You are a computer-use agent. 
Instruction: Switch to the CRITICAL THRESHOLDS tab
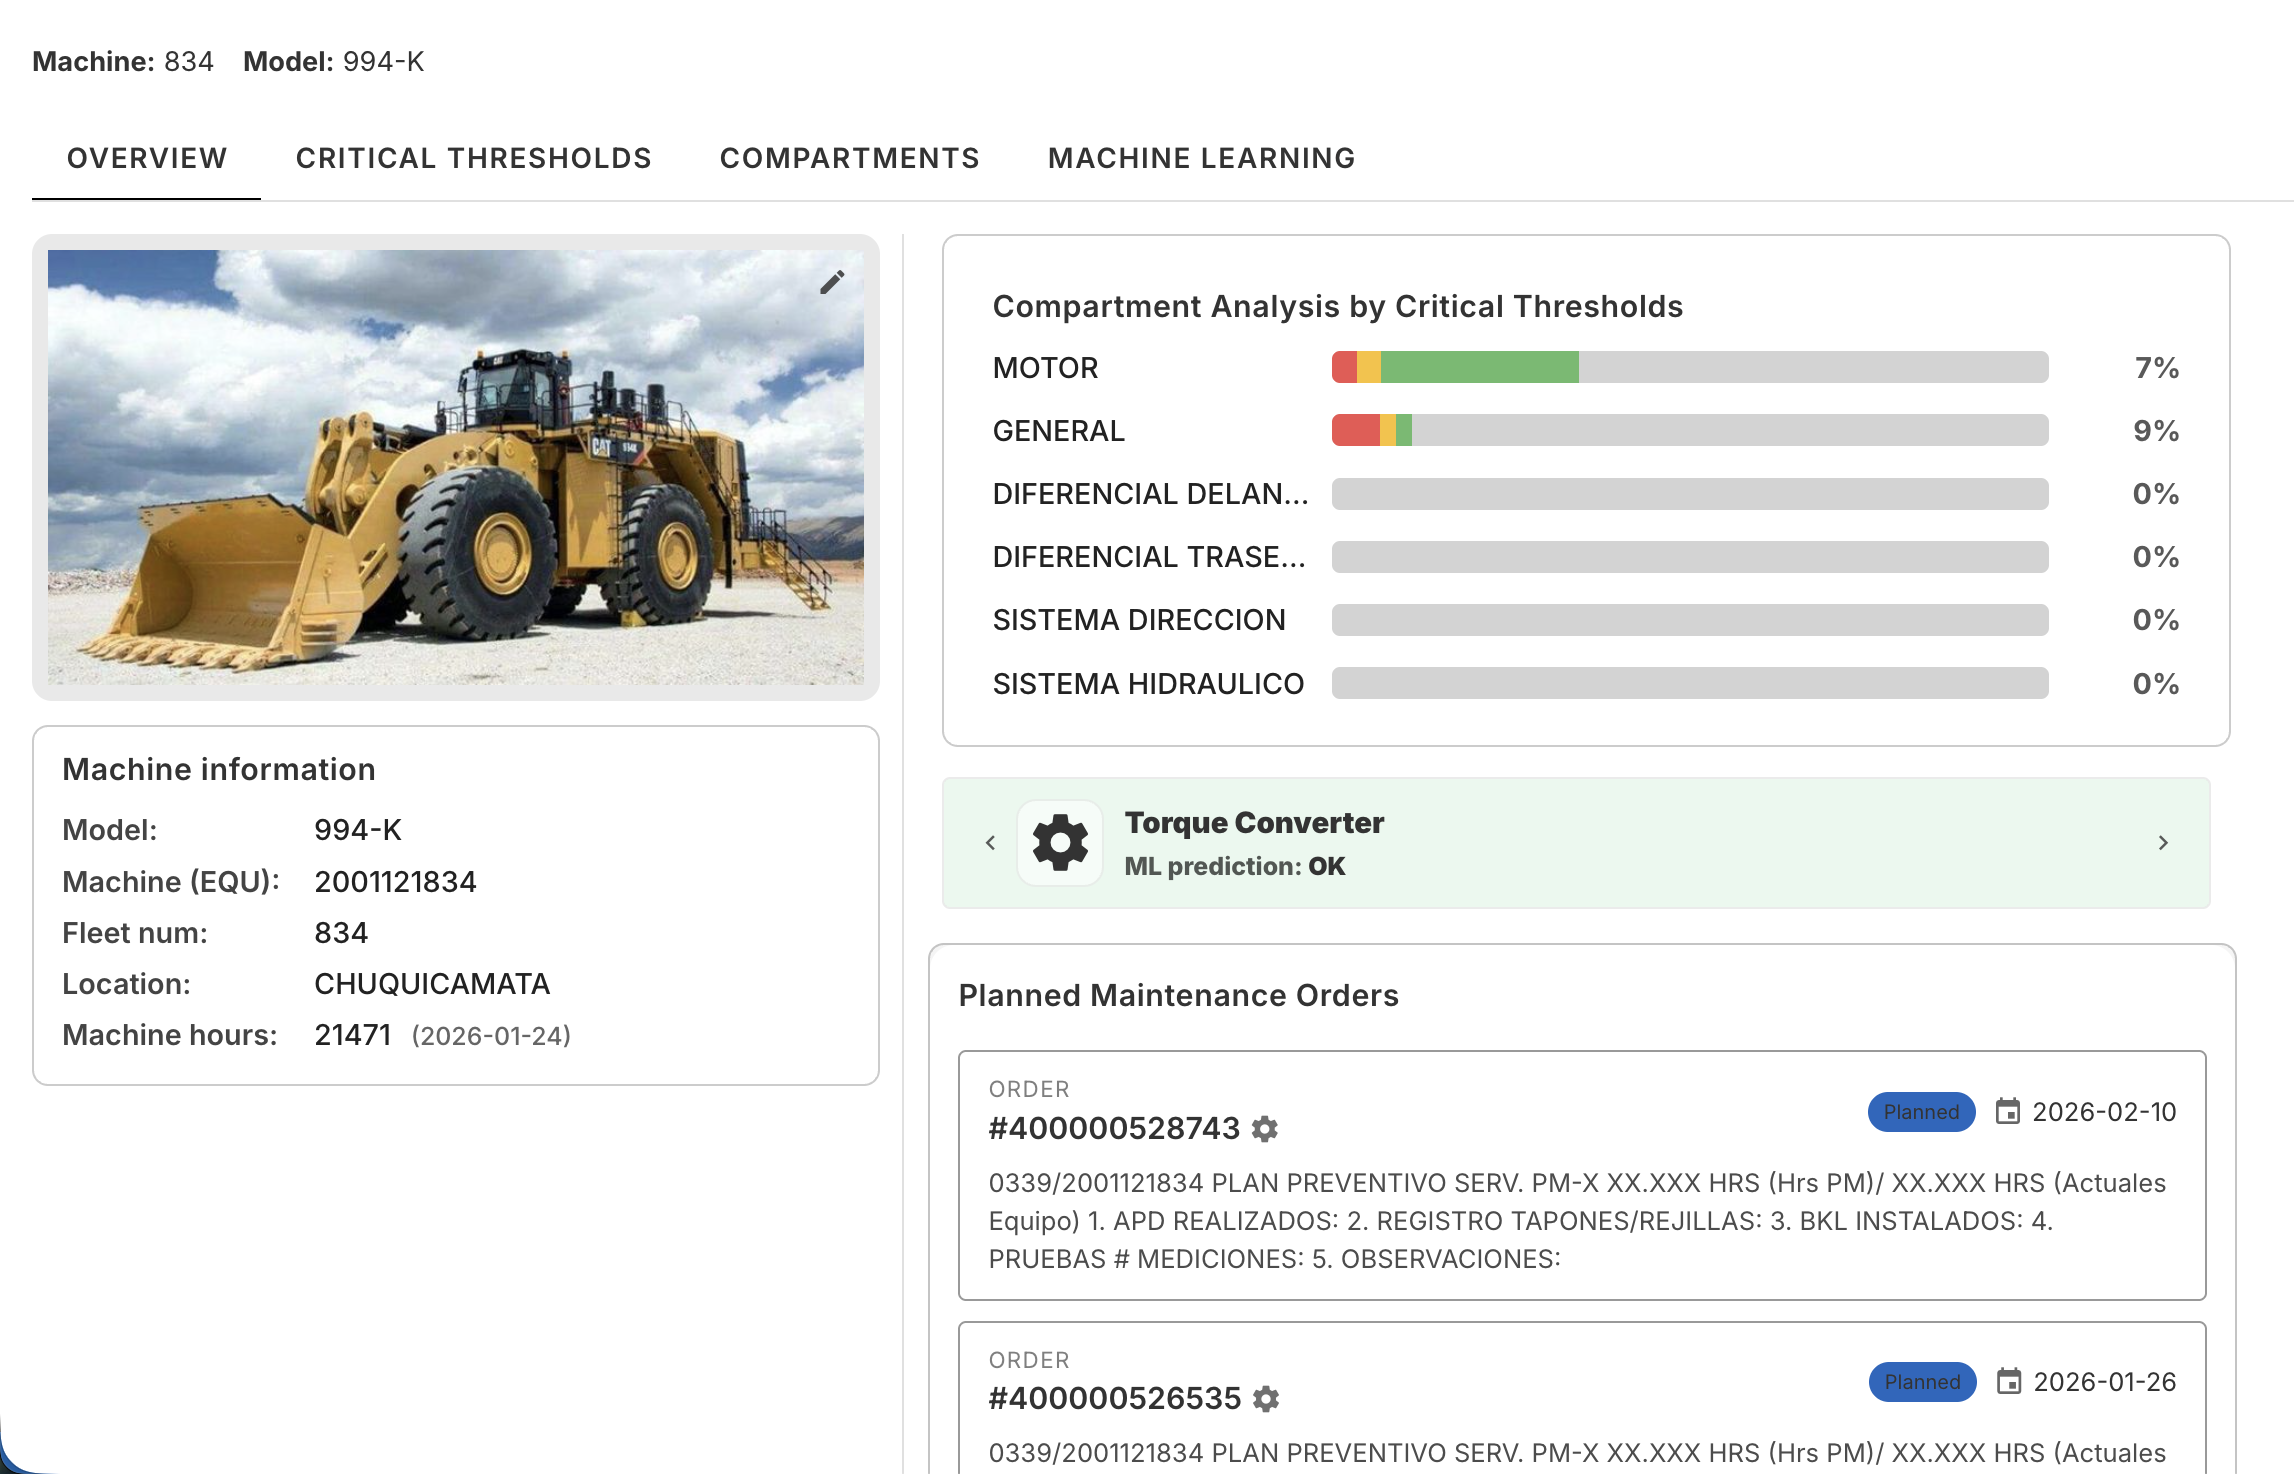point(473,157)
